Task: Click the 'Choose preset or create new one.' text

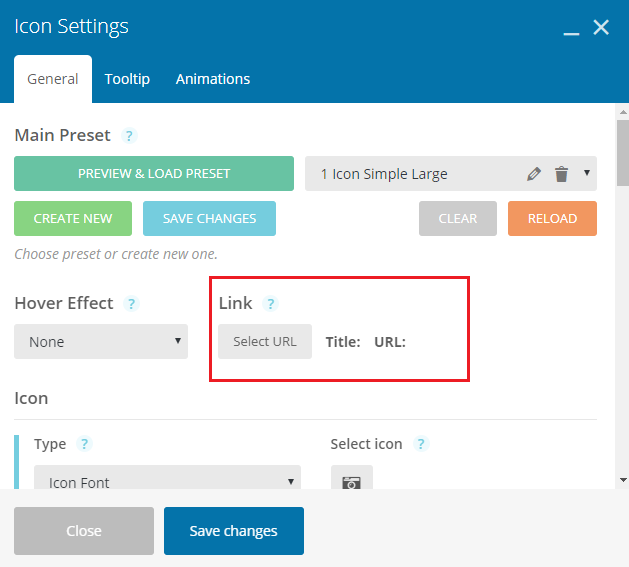Action: 116,254
